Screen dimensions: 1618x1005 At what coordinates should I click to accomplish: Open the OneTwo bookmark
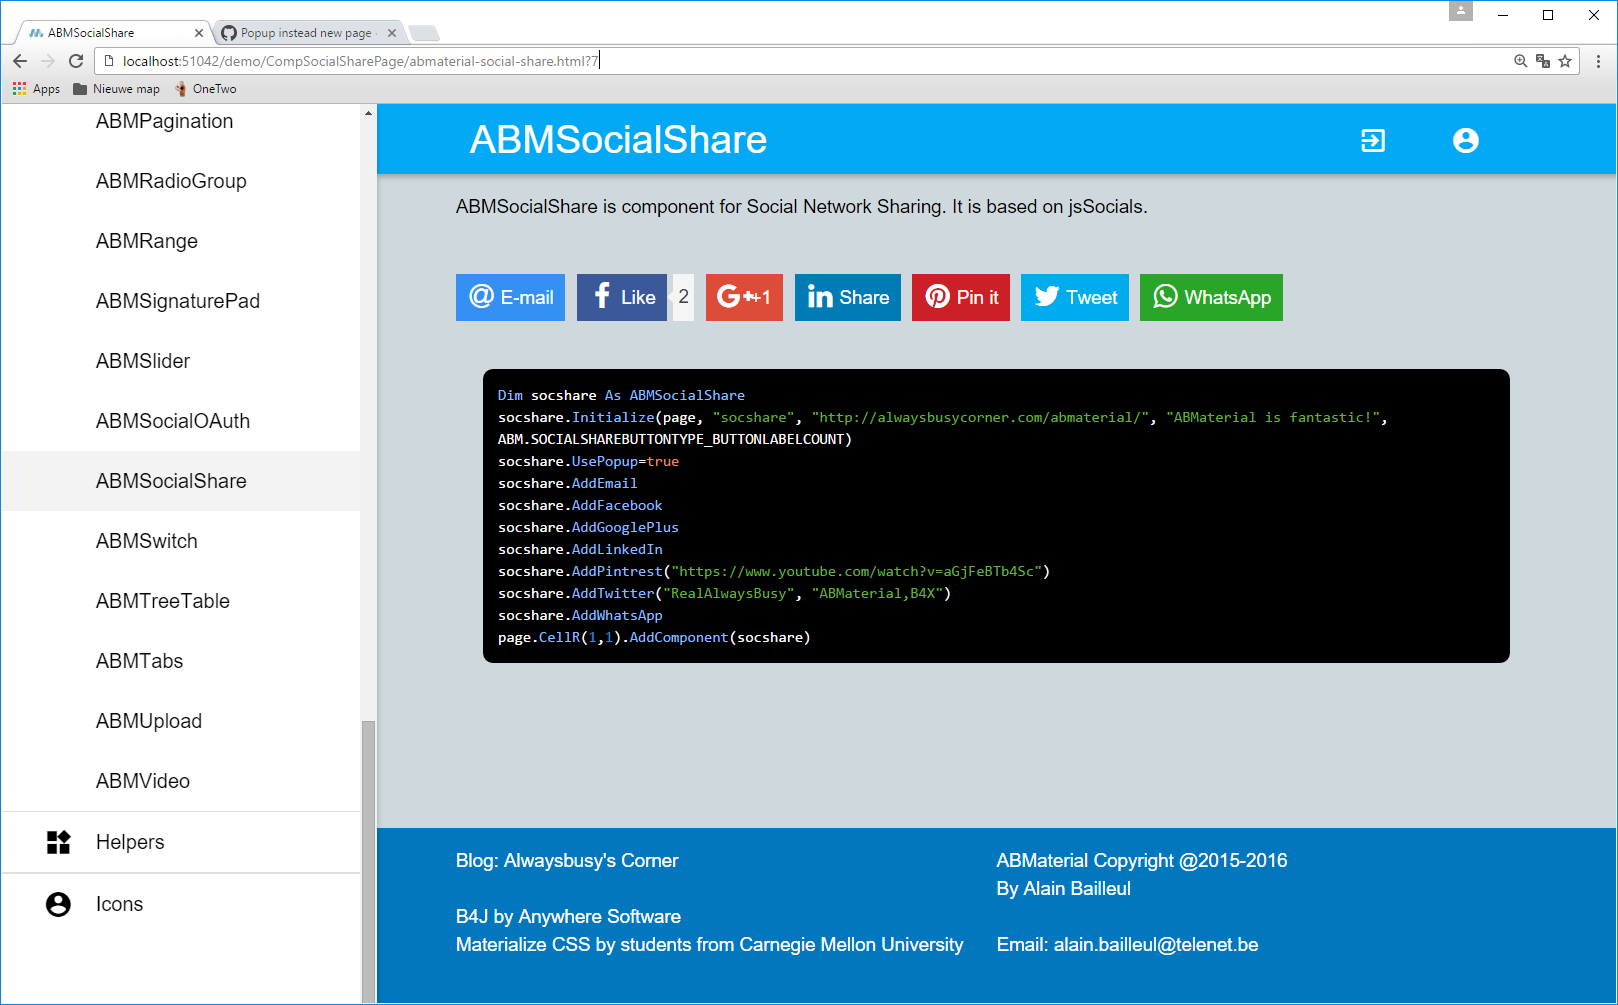206,89
